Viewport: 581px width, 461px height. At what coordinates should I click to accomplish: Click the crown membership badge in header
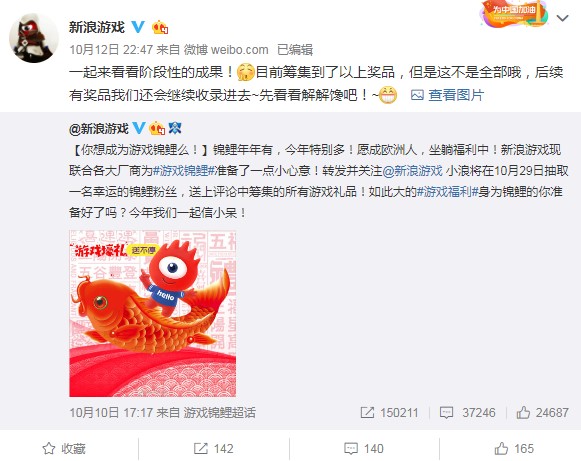pyautogui.click(x=160, y=27)
